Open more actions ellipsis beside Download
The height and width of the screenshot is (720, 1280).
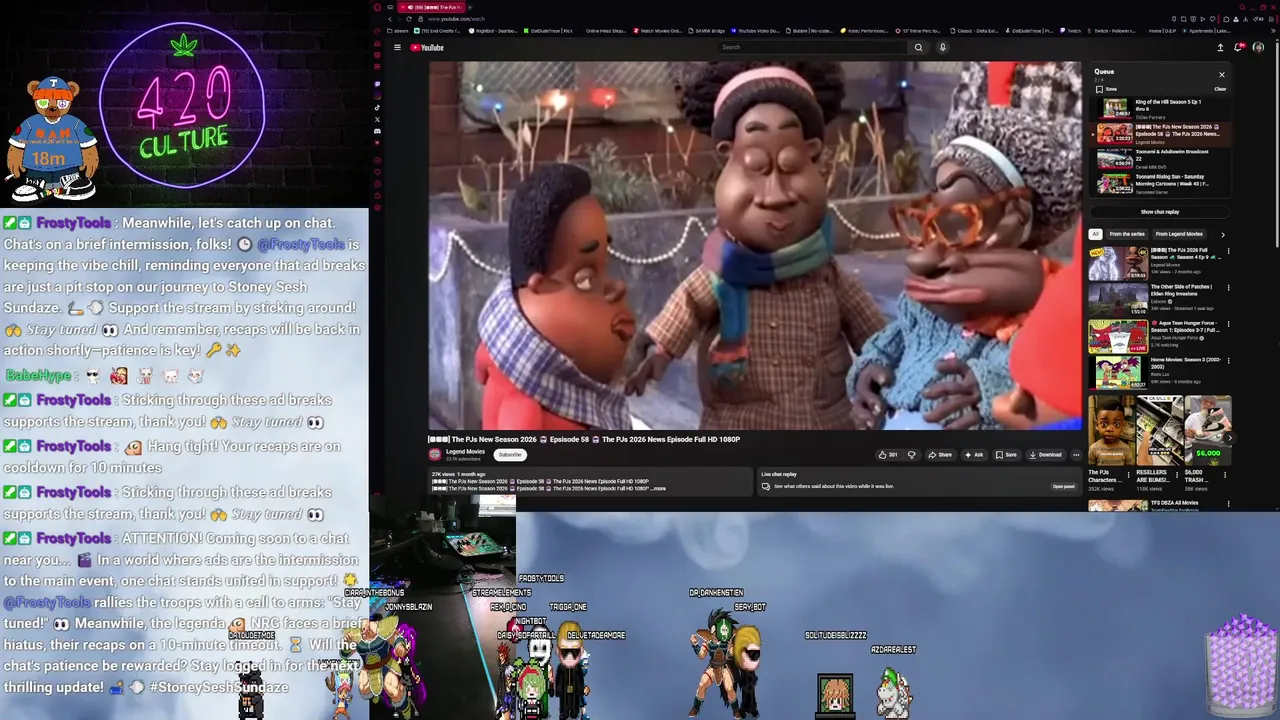[x=1076, y=455]
